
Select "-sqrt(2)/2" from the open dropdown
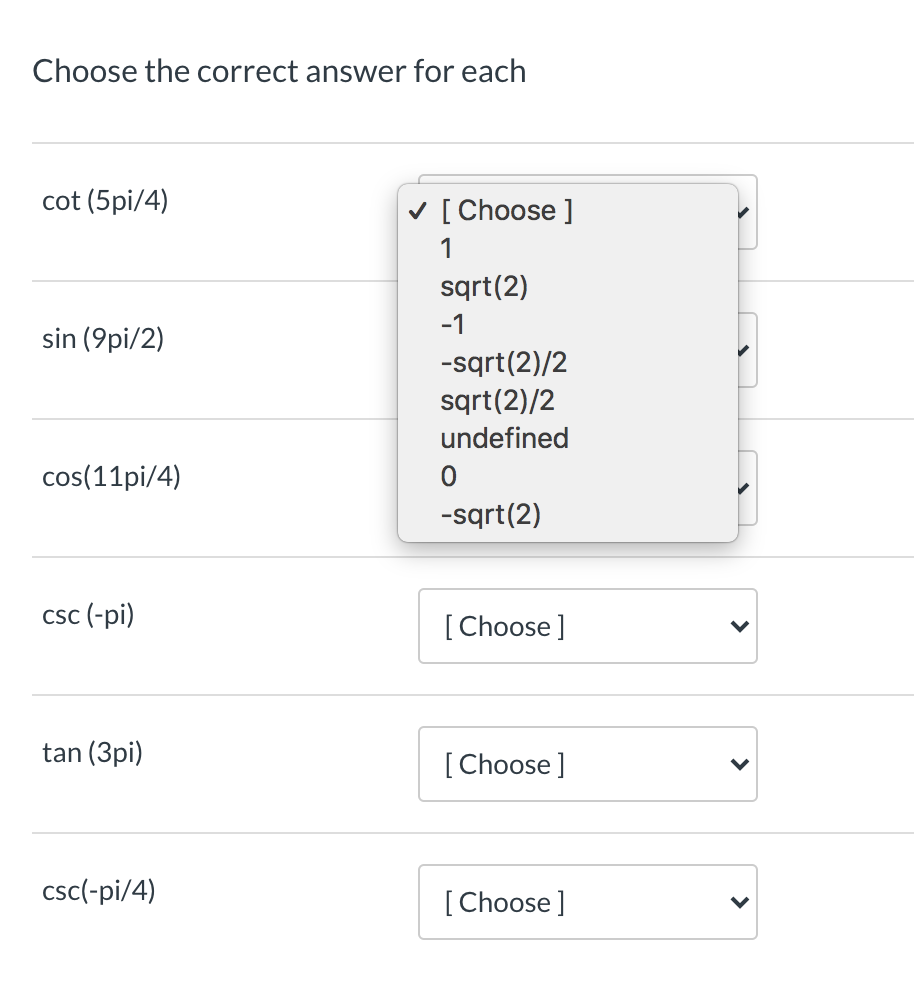[504, 362]
